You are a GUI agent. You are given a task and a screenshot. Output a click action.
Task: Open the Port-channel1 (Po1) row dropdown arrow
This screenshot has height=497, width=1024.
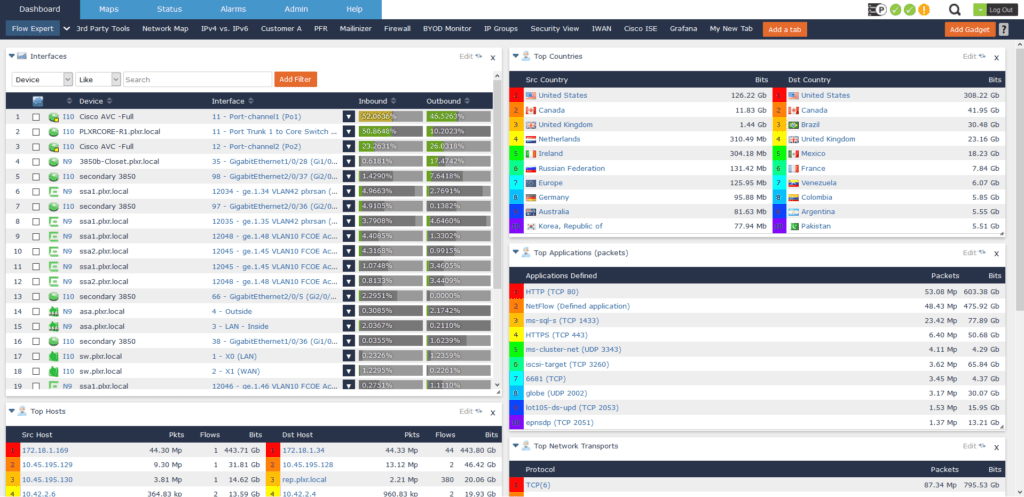point(349,116)
